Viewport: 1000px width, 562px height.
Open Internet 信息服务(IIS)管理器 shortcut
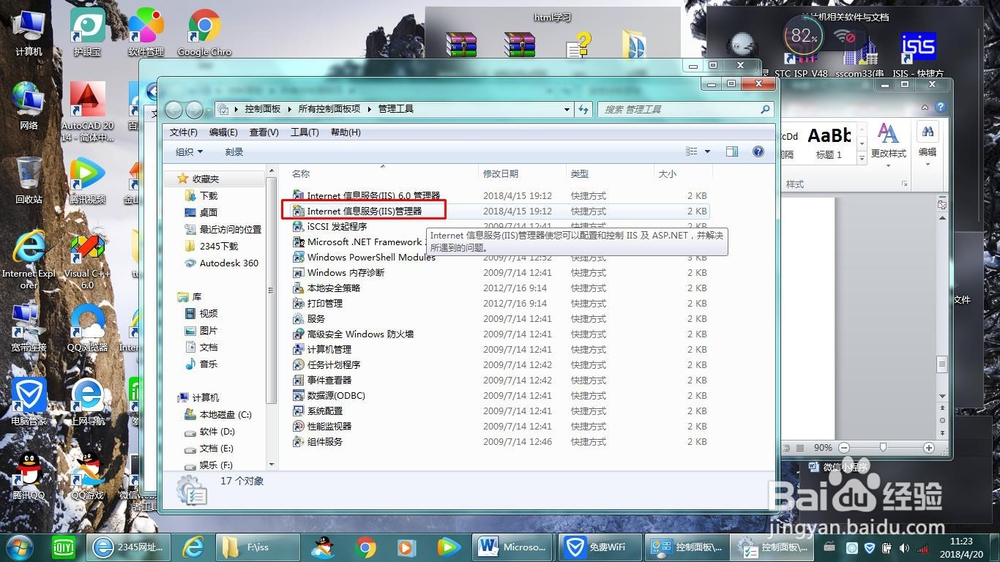tap(364, 211)
